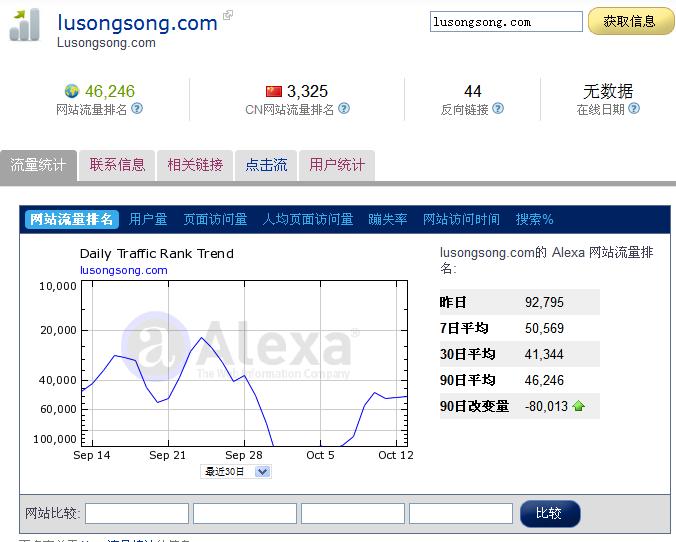Open the 最近30日 time range dropdown
This screenshot has width=676, height=542.
(x=236, y=471)
